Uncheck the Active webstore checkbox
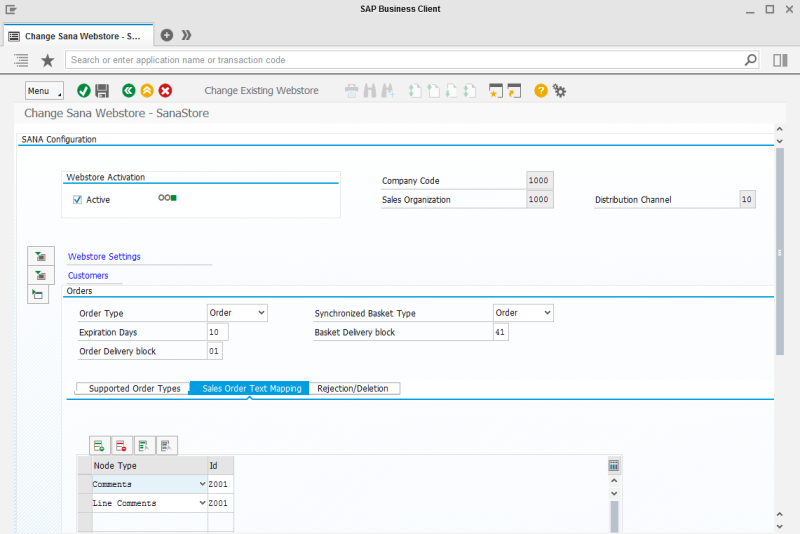This screenshot has width=800, height=534. click(77, 199)
